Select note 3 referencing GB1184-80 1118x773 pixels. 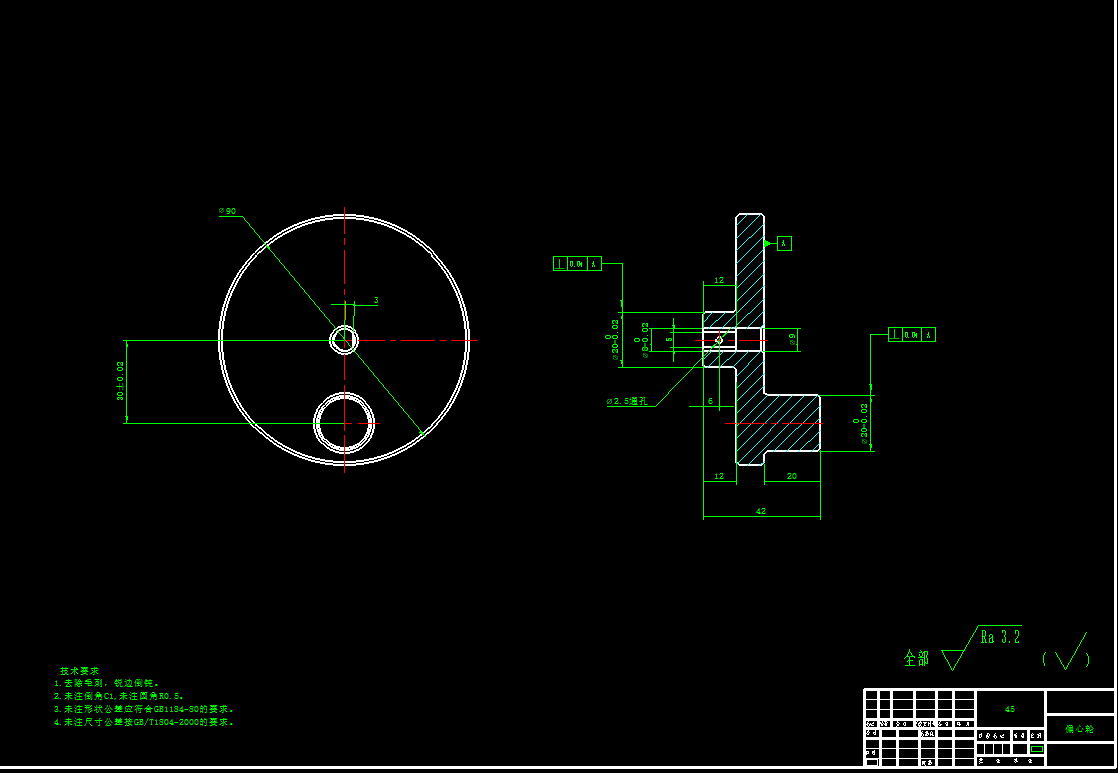143,709
